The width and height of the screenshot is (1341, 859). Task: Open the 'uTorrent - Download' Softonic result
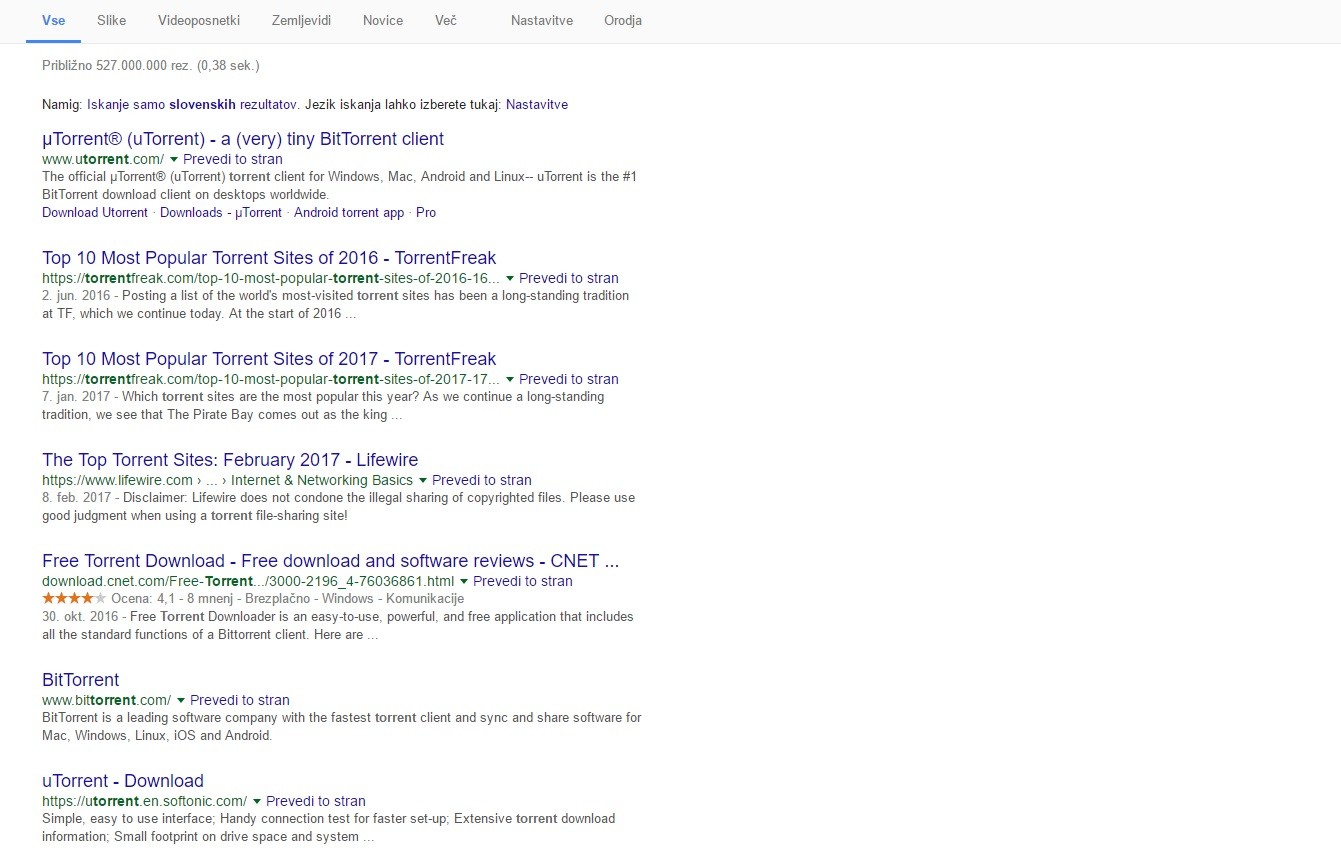click(123, 781)
